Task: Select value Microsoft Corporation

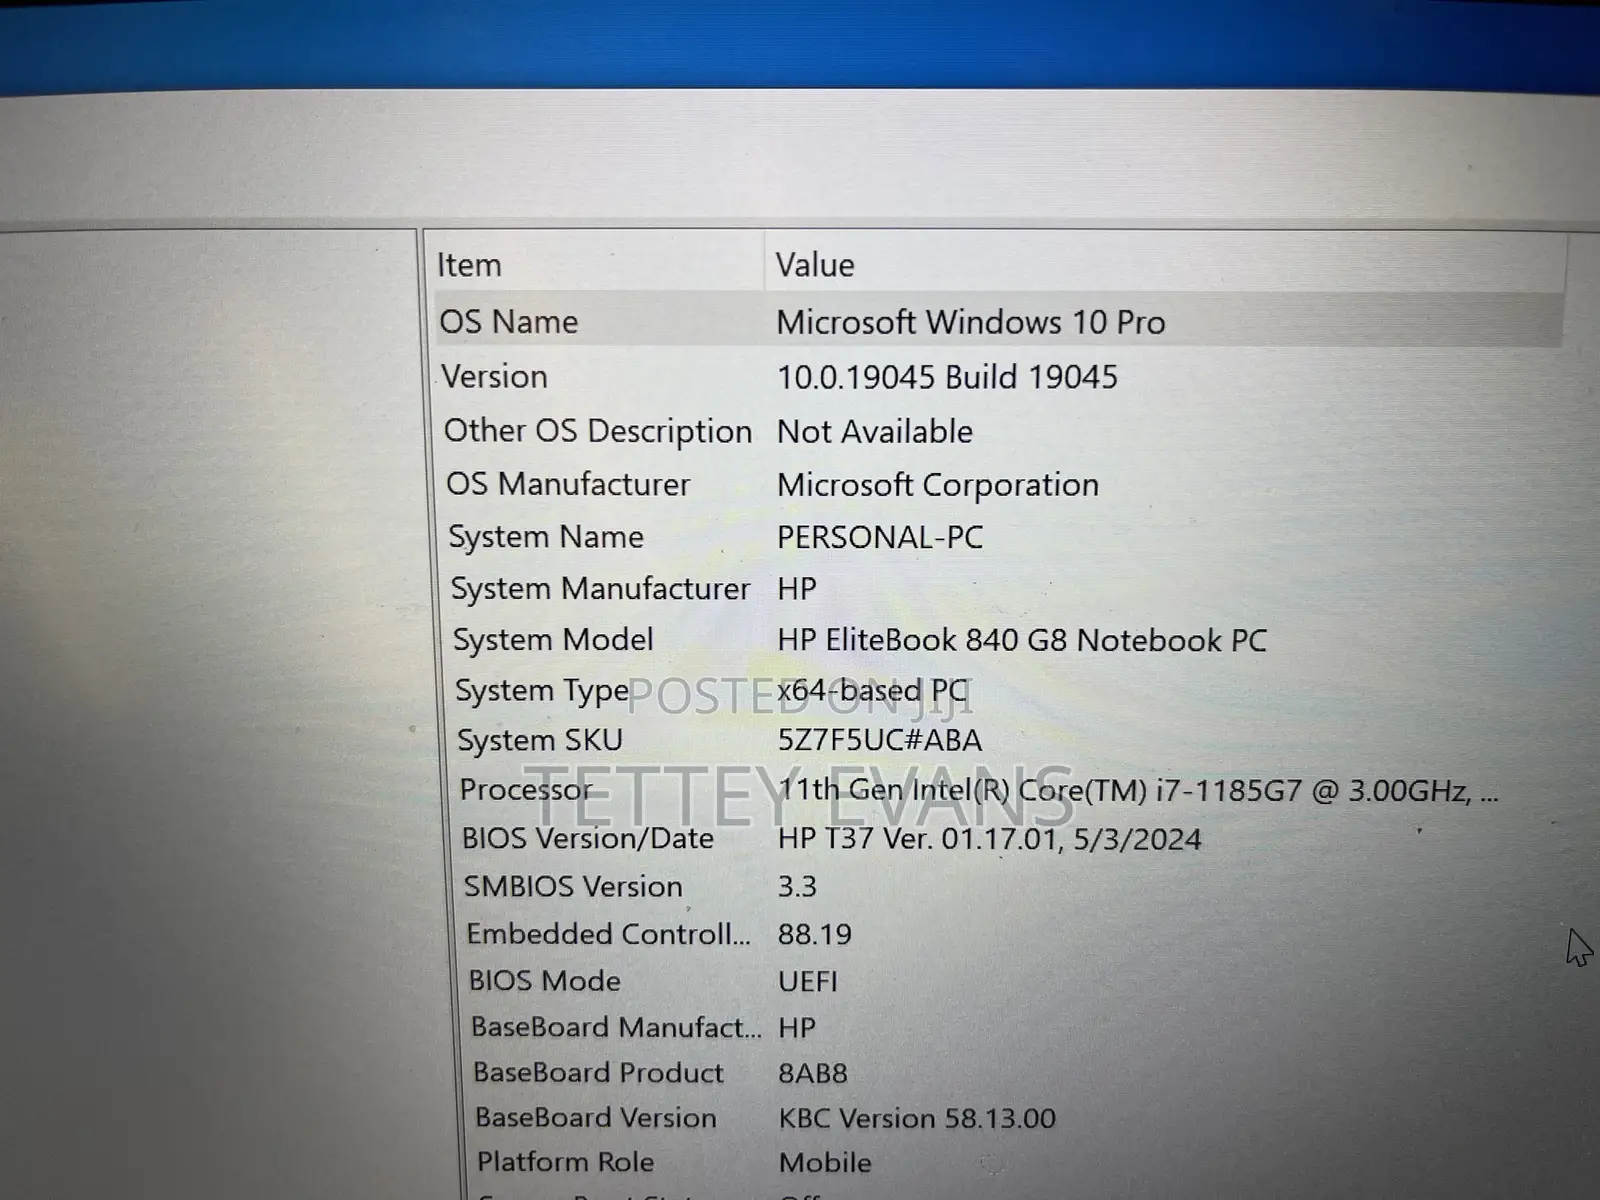Action: coord(938,485)
